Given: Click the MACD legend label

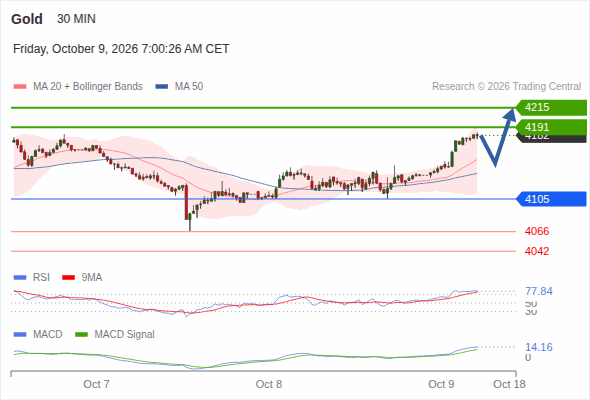Looking at the screenshot, I should click(48, 335).
